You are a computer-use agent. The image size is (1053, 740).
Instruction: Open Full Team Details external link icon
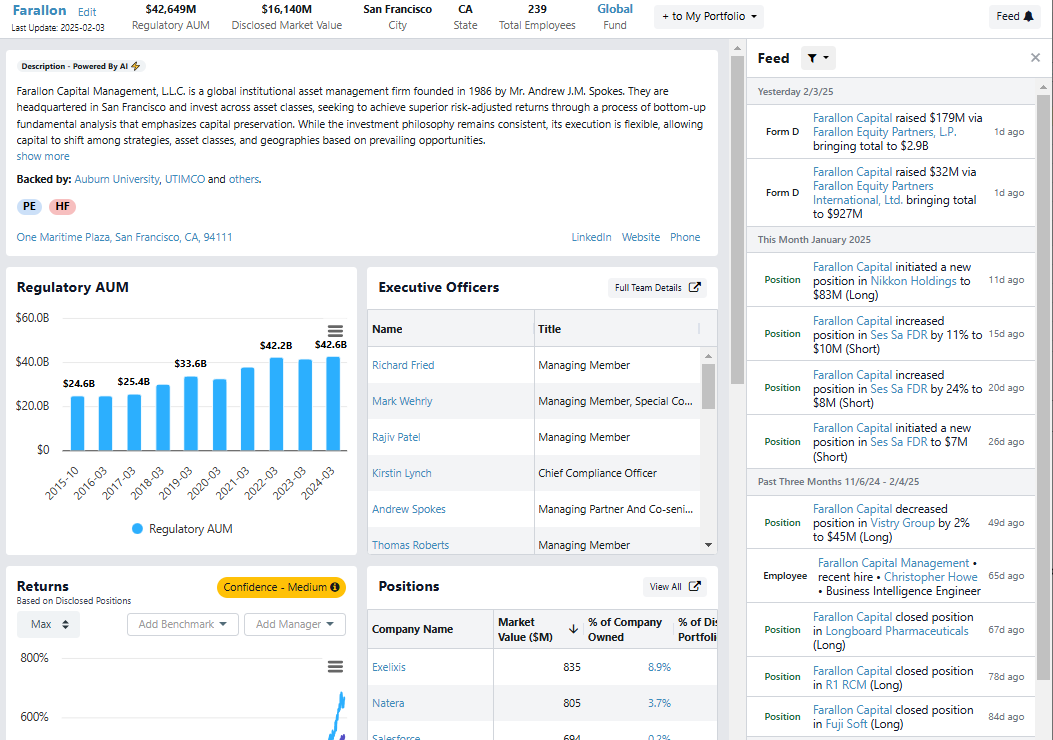tap(694, 287)
